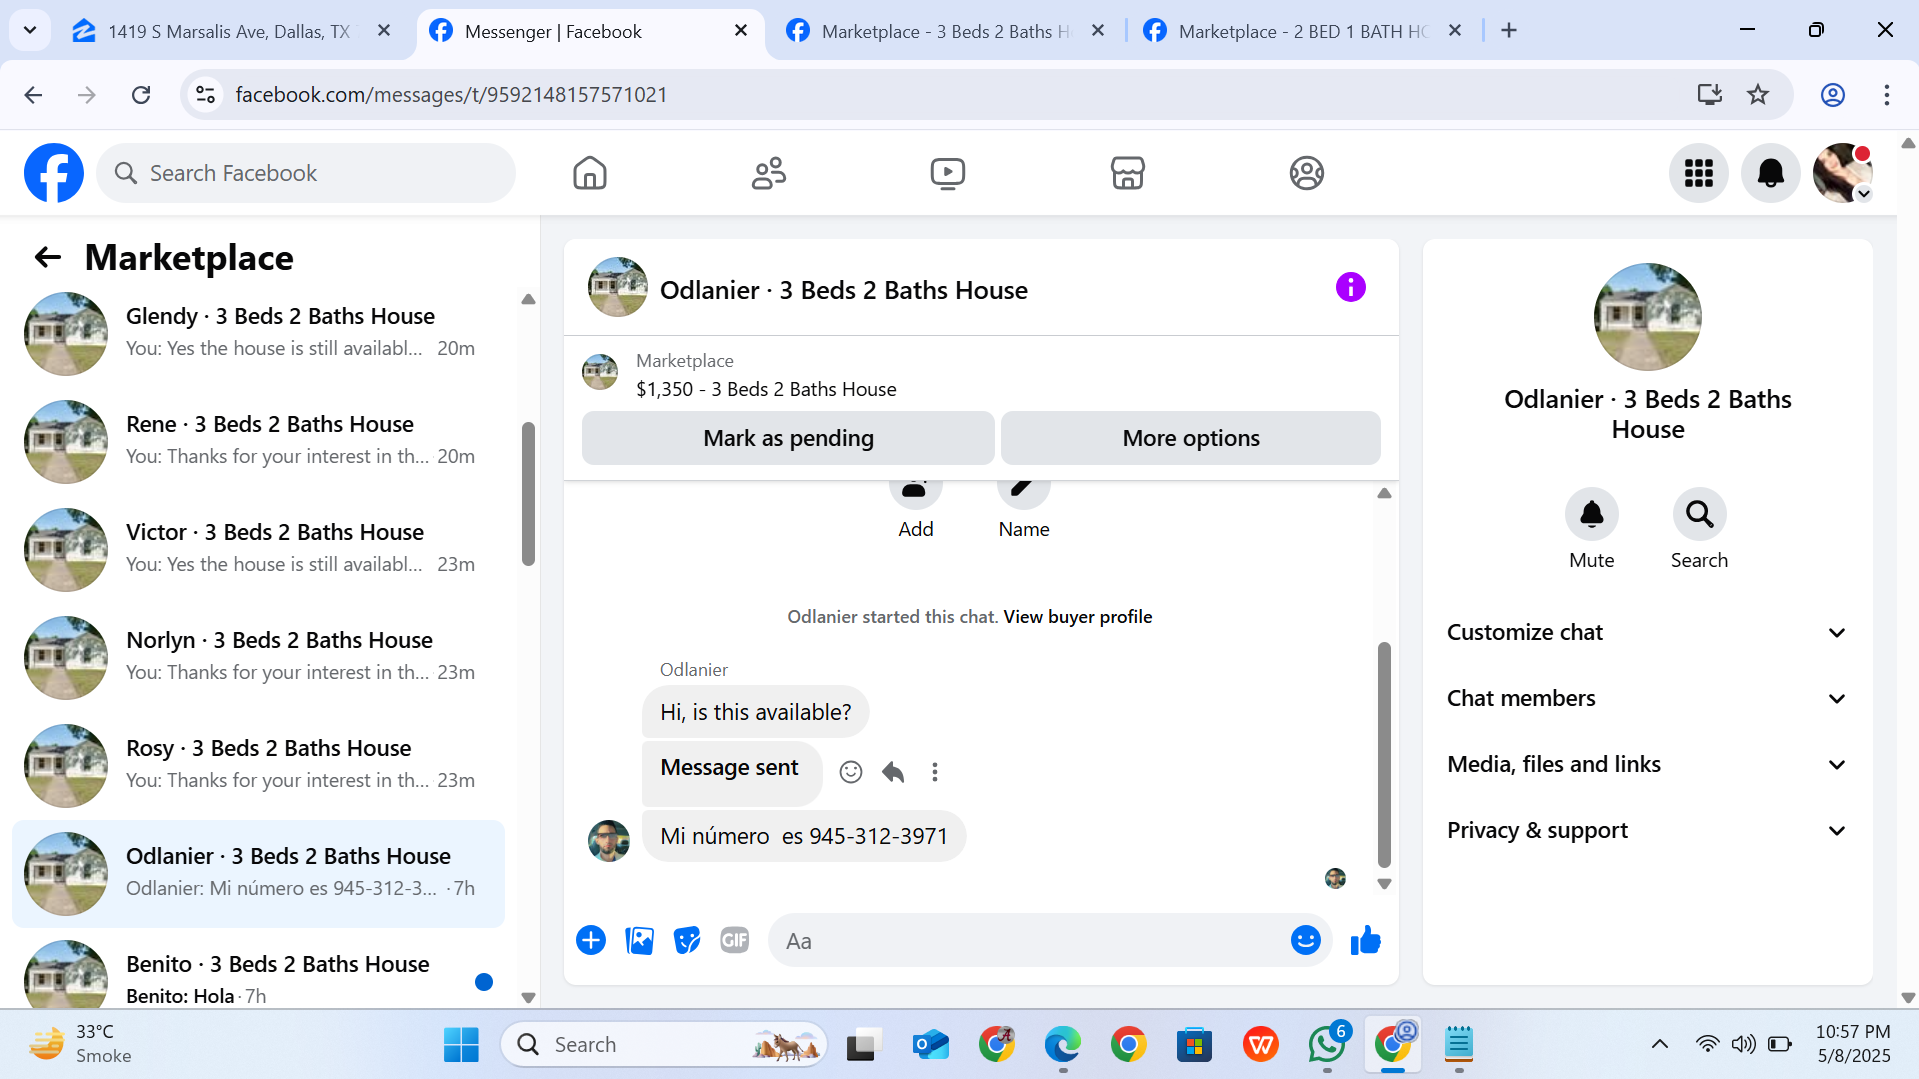This screenshot has height=1079, width=1919.
Task: Switch to the 1419 S Marsalis Ave tab
Action: click(230, 31)
